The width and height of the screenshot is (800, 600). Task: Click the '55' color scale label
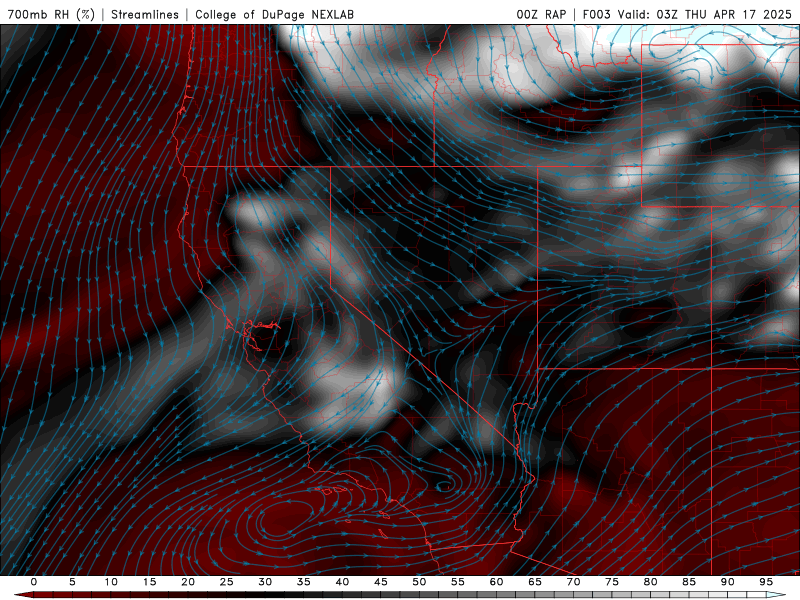(458, 582)
